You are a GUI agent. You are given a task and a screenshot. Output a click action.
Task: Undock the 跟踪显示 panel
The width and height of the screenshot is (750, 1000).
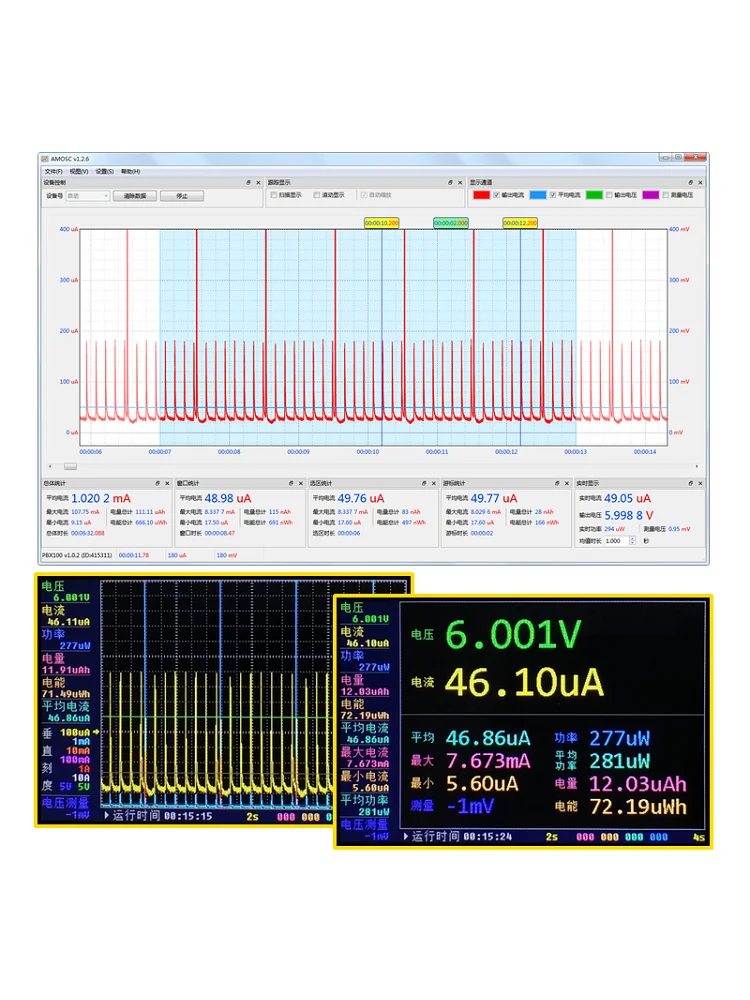[450, 182]
